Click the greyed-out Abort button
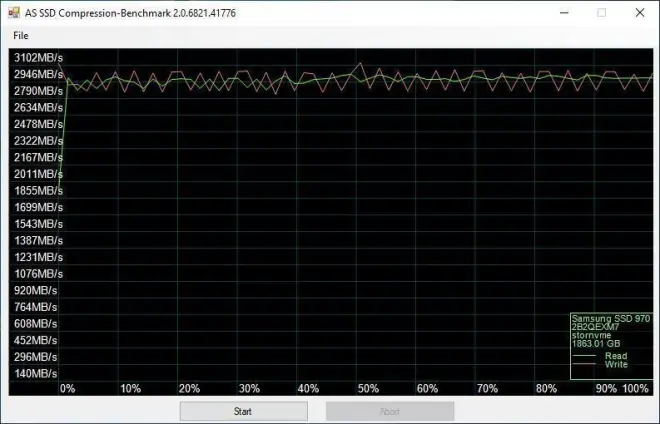The image size is (660, 424). (390, 411)
